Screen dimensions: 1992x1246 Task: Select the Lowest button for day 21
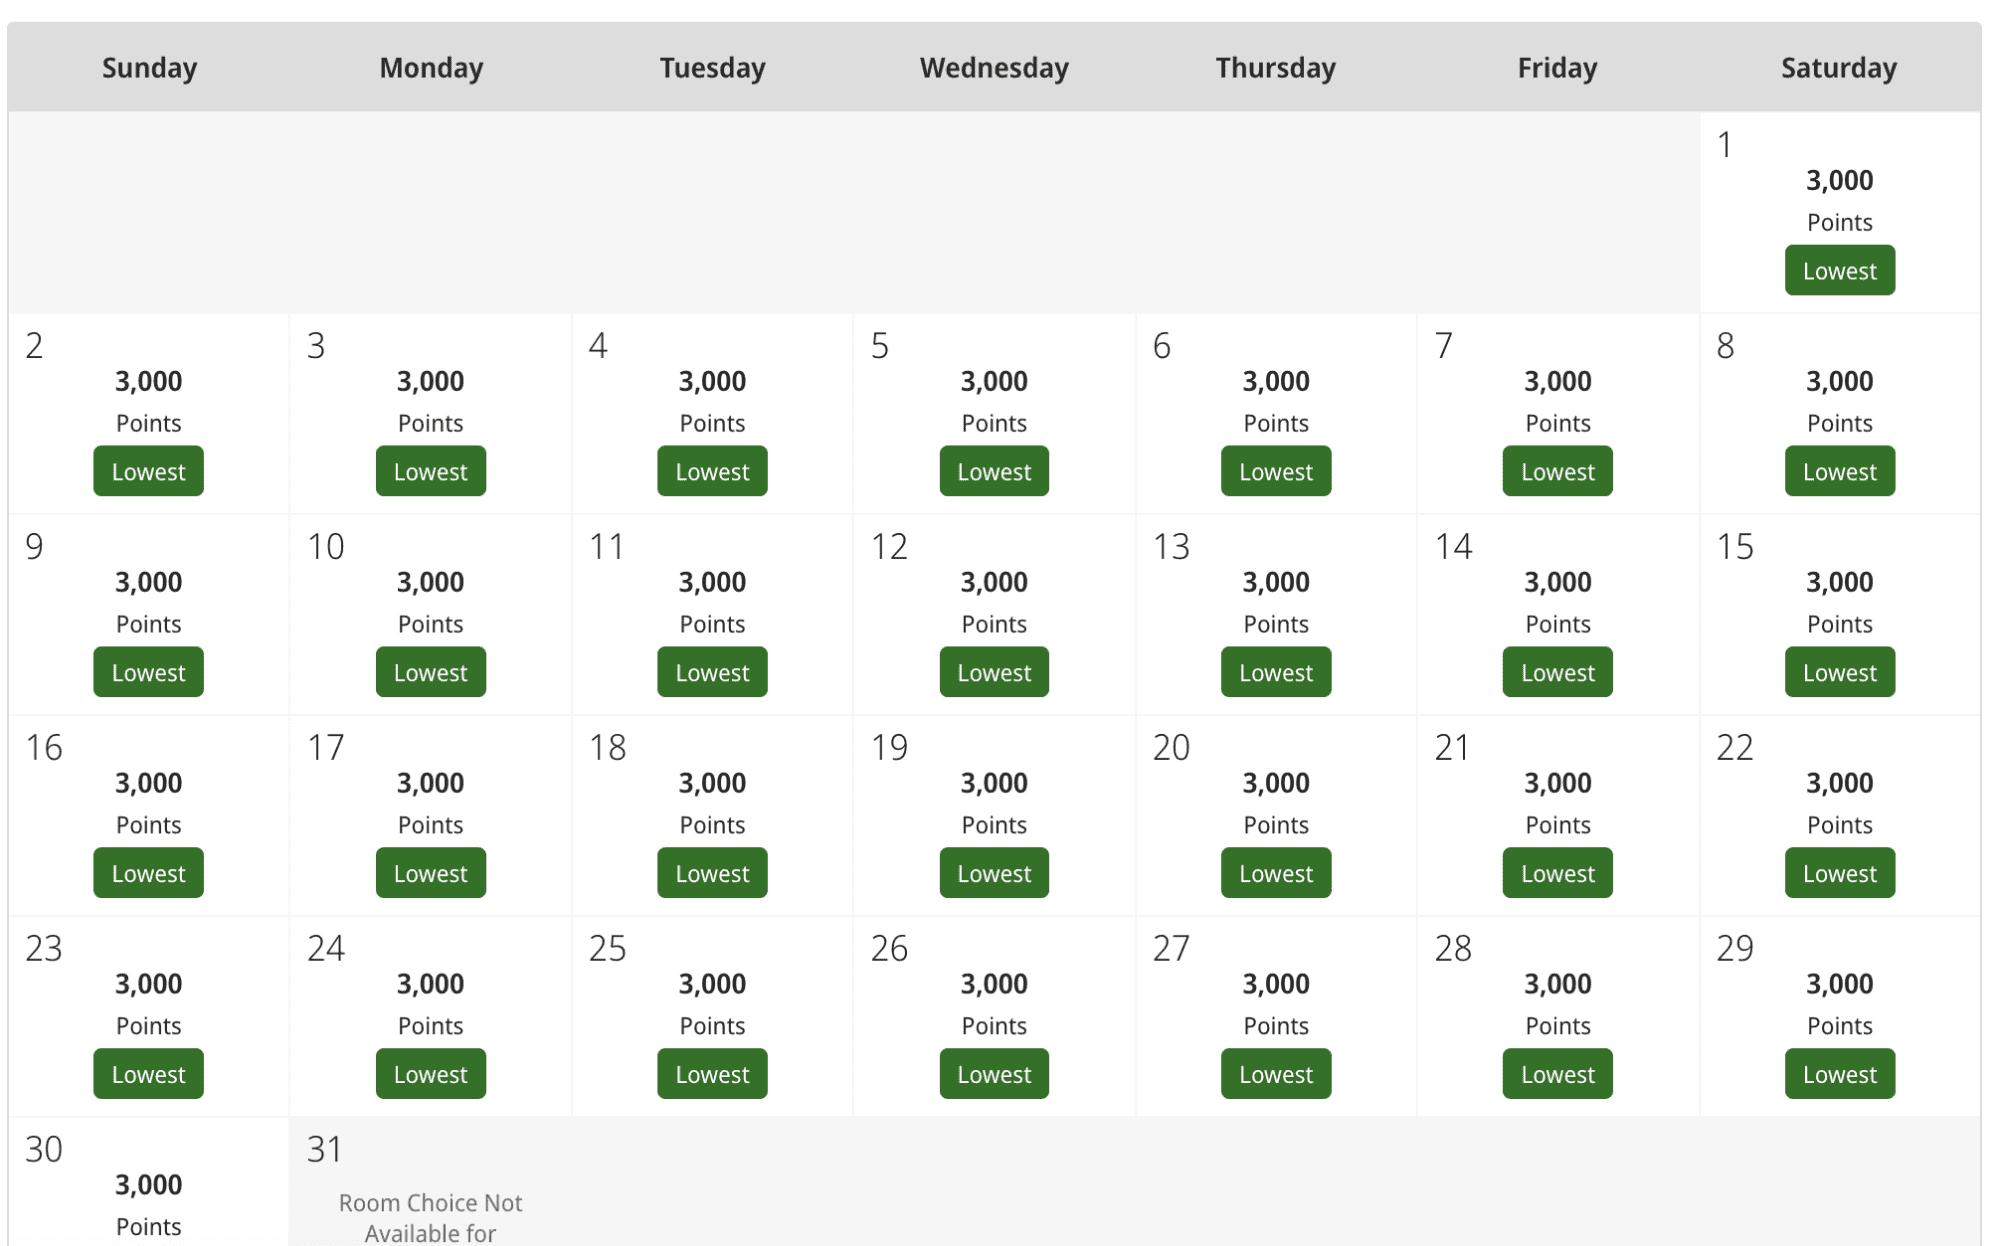[x=1557, y=873]
